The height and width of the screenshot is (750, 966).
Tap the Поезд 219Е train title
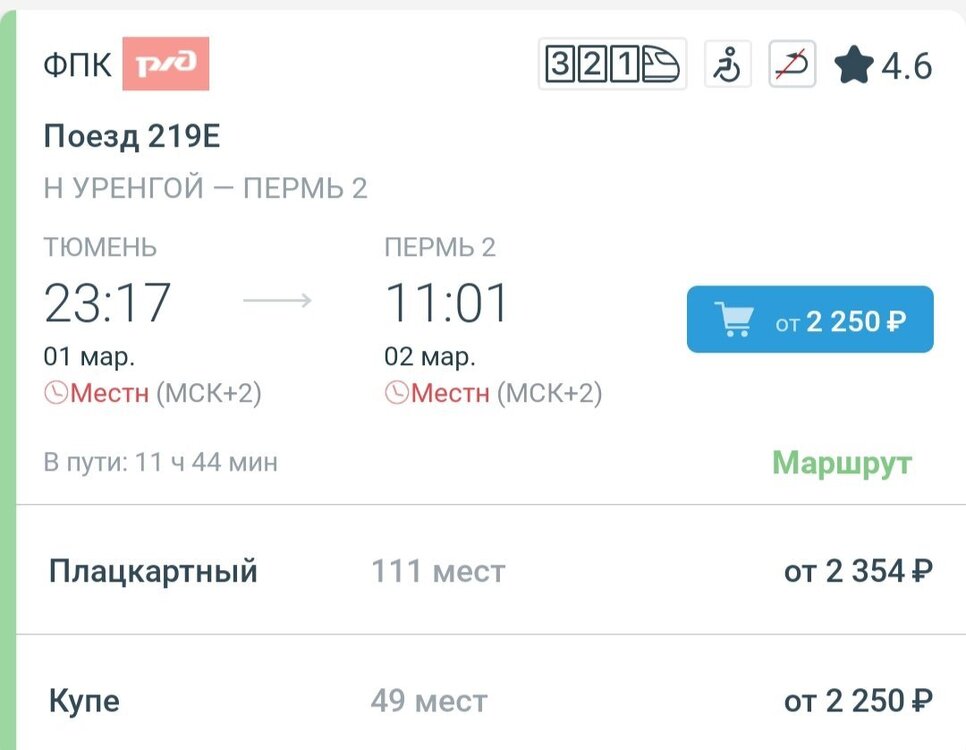(132, 136)
